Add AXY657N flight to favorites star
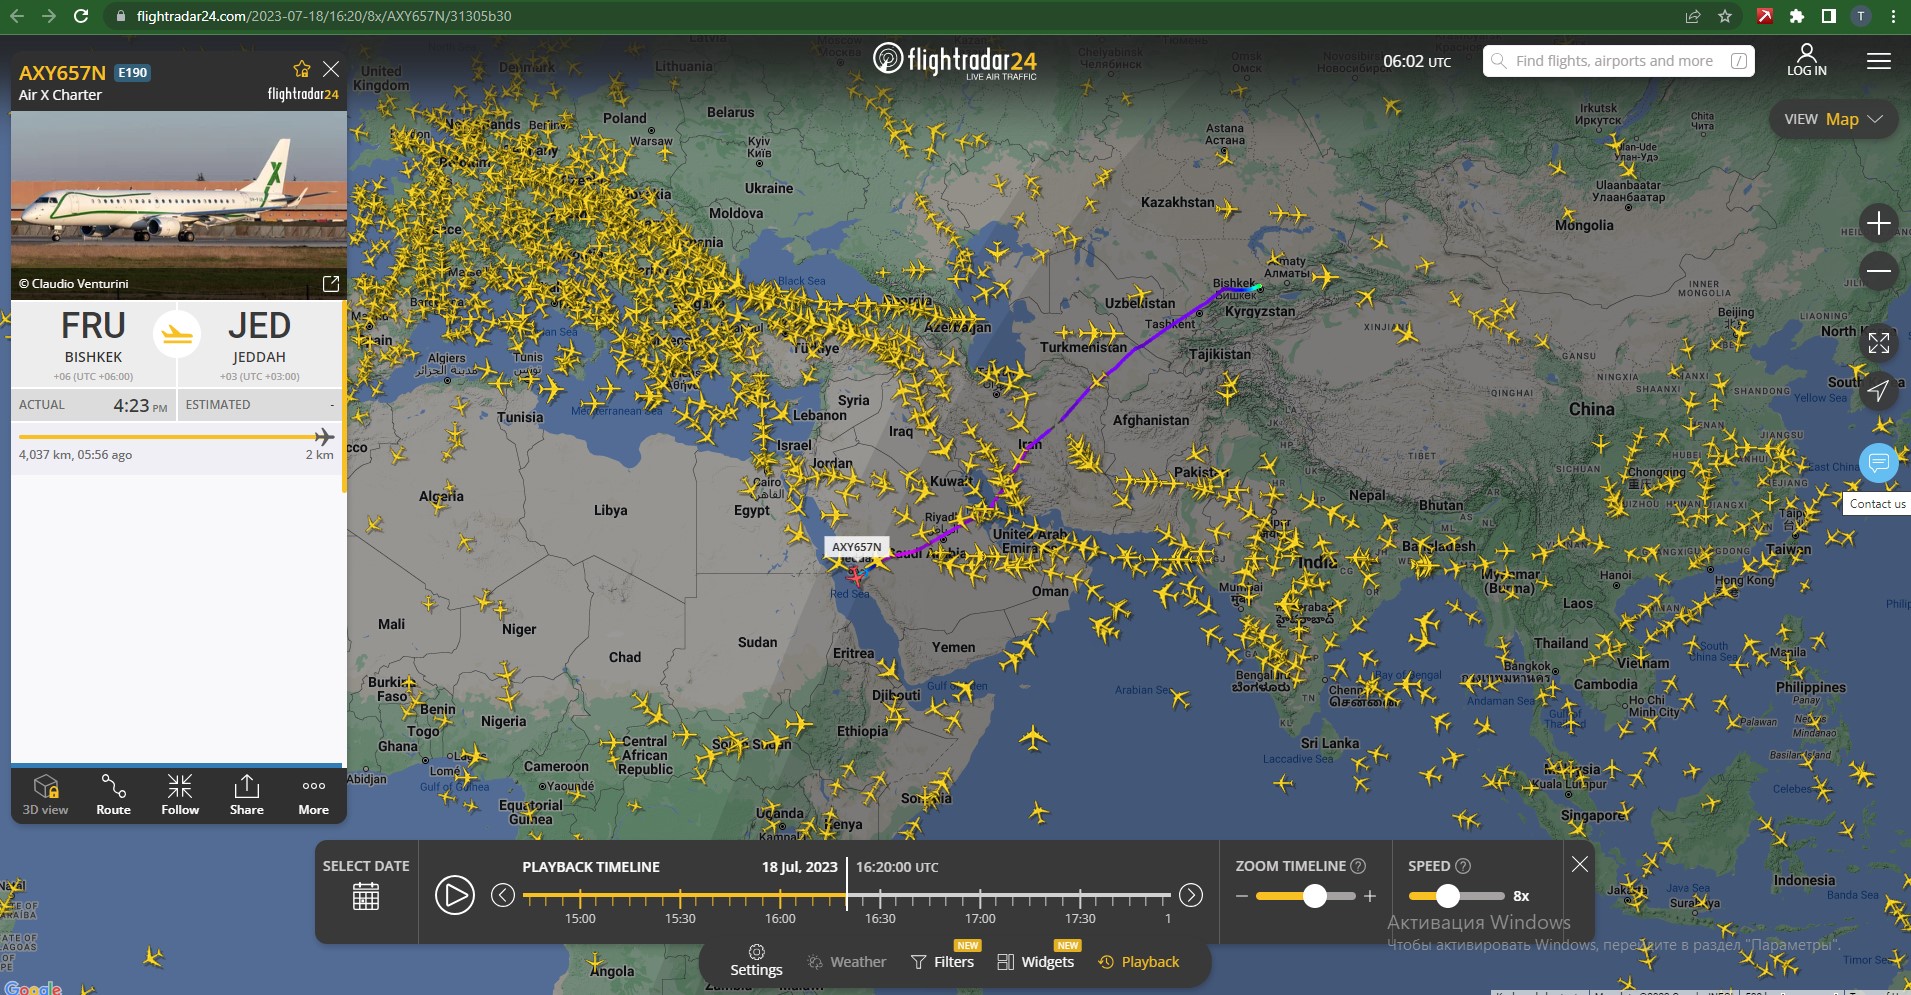Screen dimensions: 1911x995 301,69
